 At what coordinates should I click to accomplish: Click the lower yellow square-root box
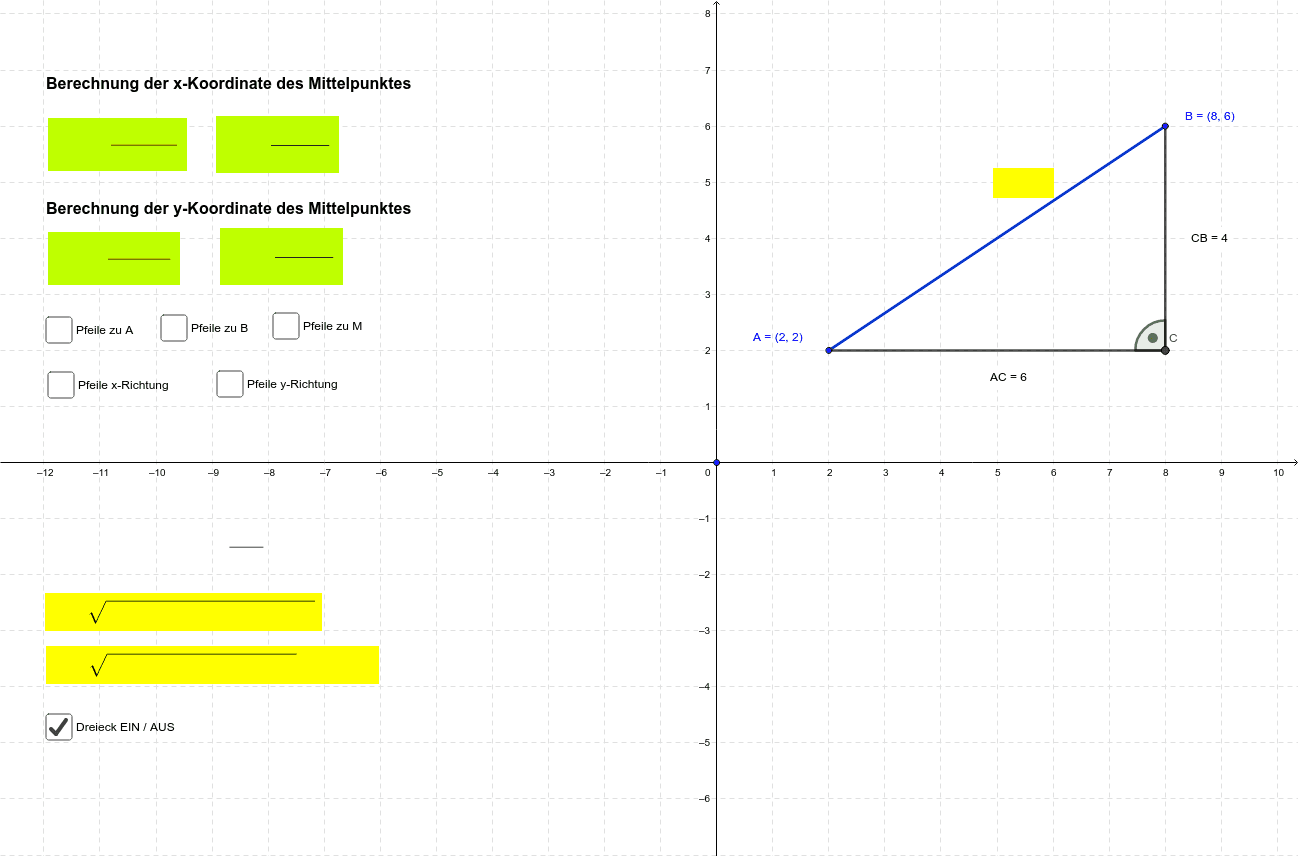pyautogui.click(x=212, y=665)
